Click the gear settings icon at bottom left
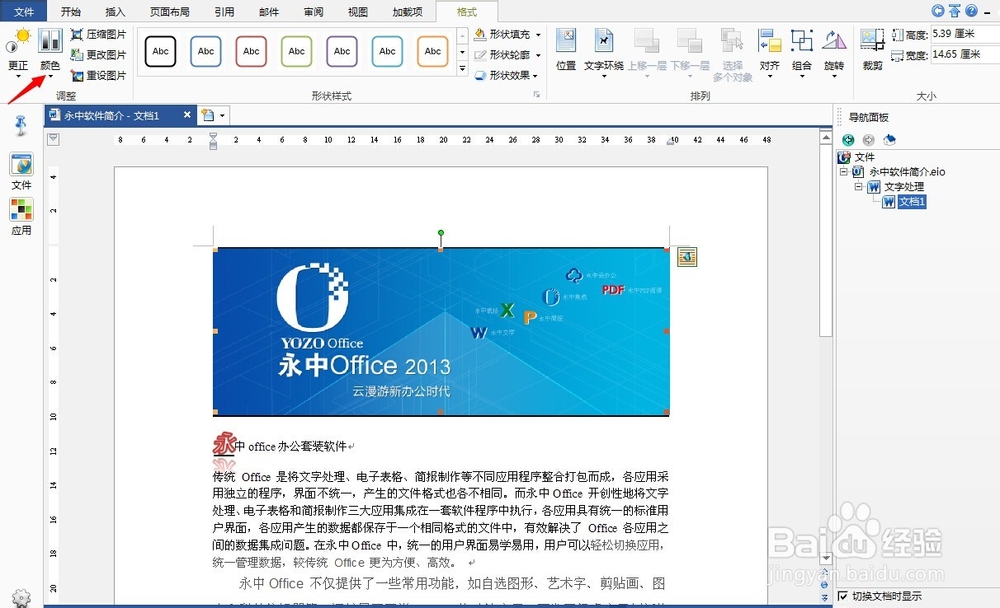This screenshot has width=1000, height=608. pyautogui.click(x=21, y=598)
